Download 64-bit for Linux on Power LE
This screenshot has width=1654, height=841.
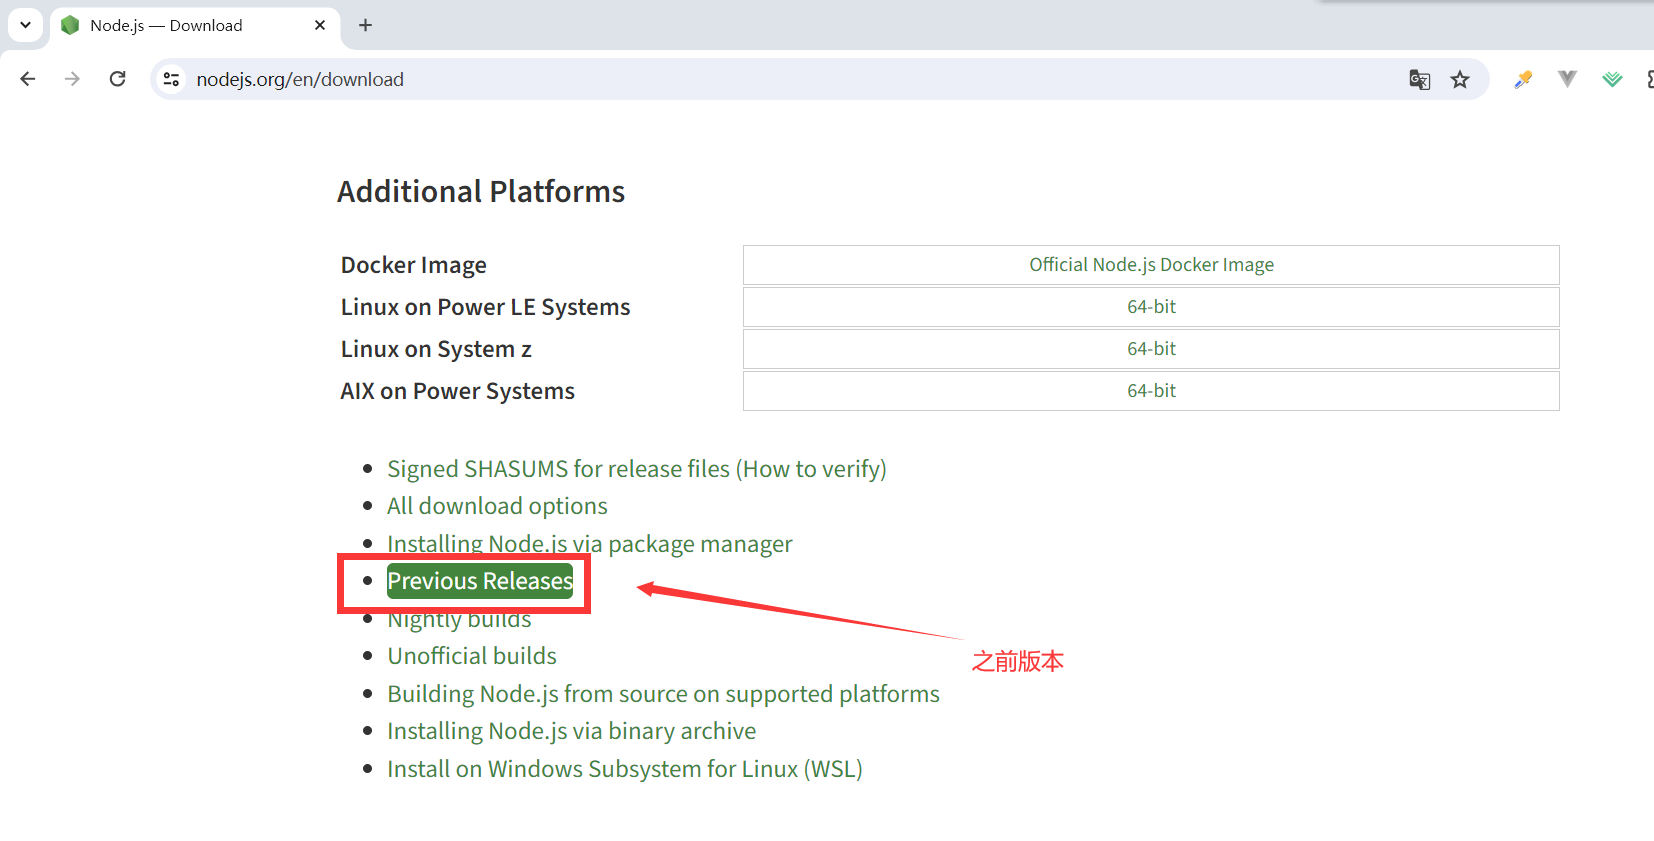coord(1151,307)
